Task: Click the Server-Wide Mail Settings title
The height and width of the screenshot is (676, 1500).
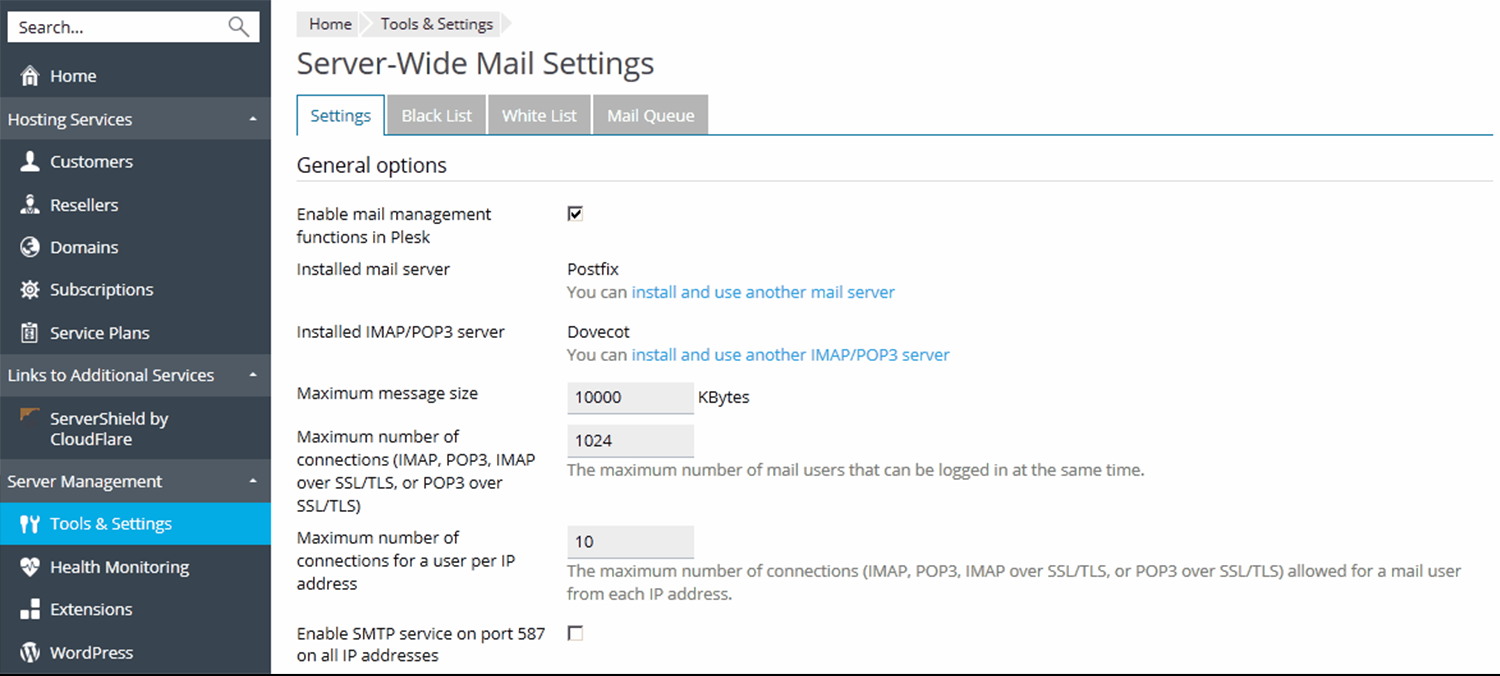Action: (476, 63)
